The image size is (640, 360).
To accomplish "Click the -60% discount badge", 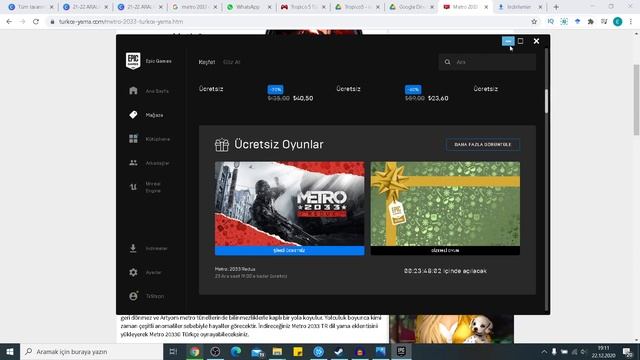I will pyautogui.click(x=413, y=89).
